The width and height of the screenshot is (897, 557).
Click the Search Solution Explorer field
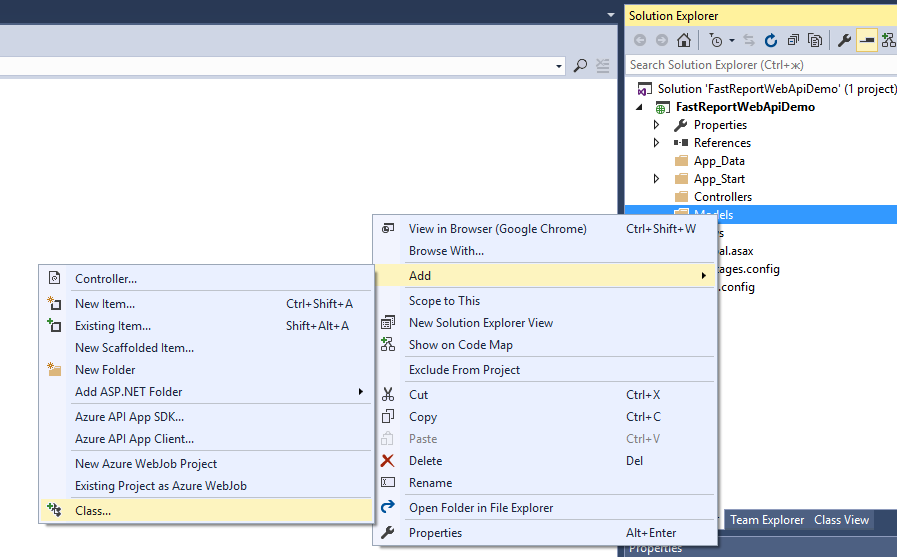(x=761, y=65)
